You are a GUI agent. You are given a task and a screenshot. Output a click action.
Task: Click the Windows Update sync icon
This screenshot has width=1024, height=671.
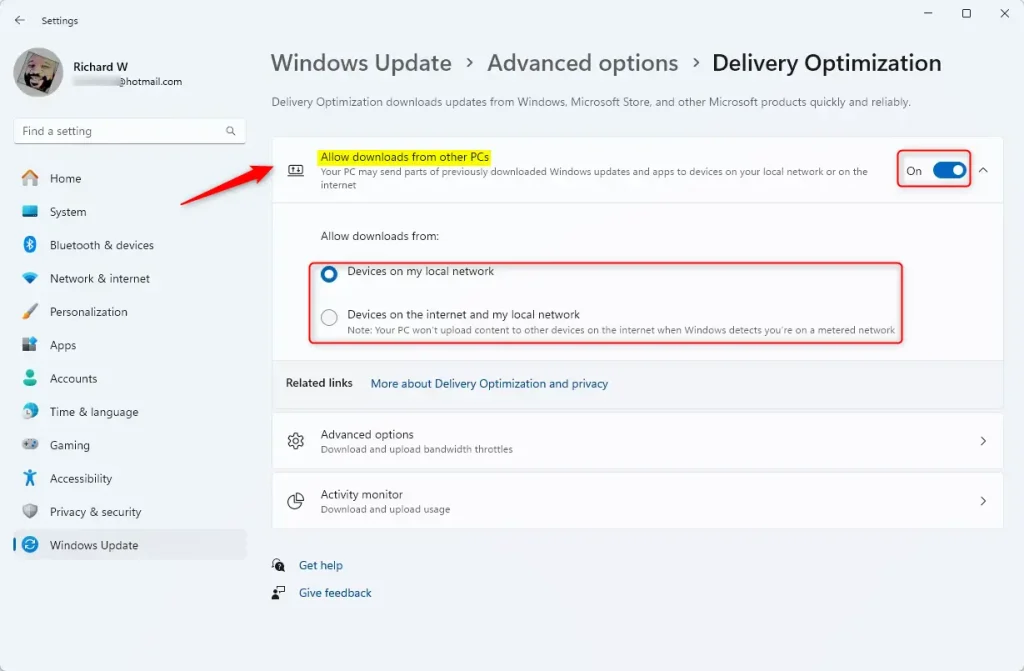point(30,545)
